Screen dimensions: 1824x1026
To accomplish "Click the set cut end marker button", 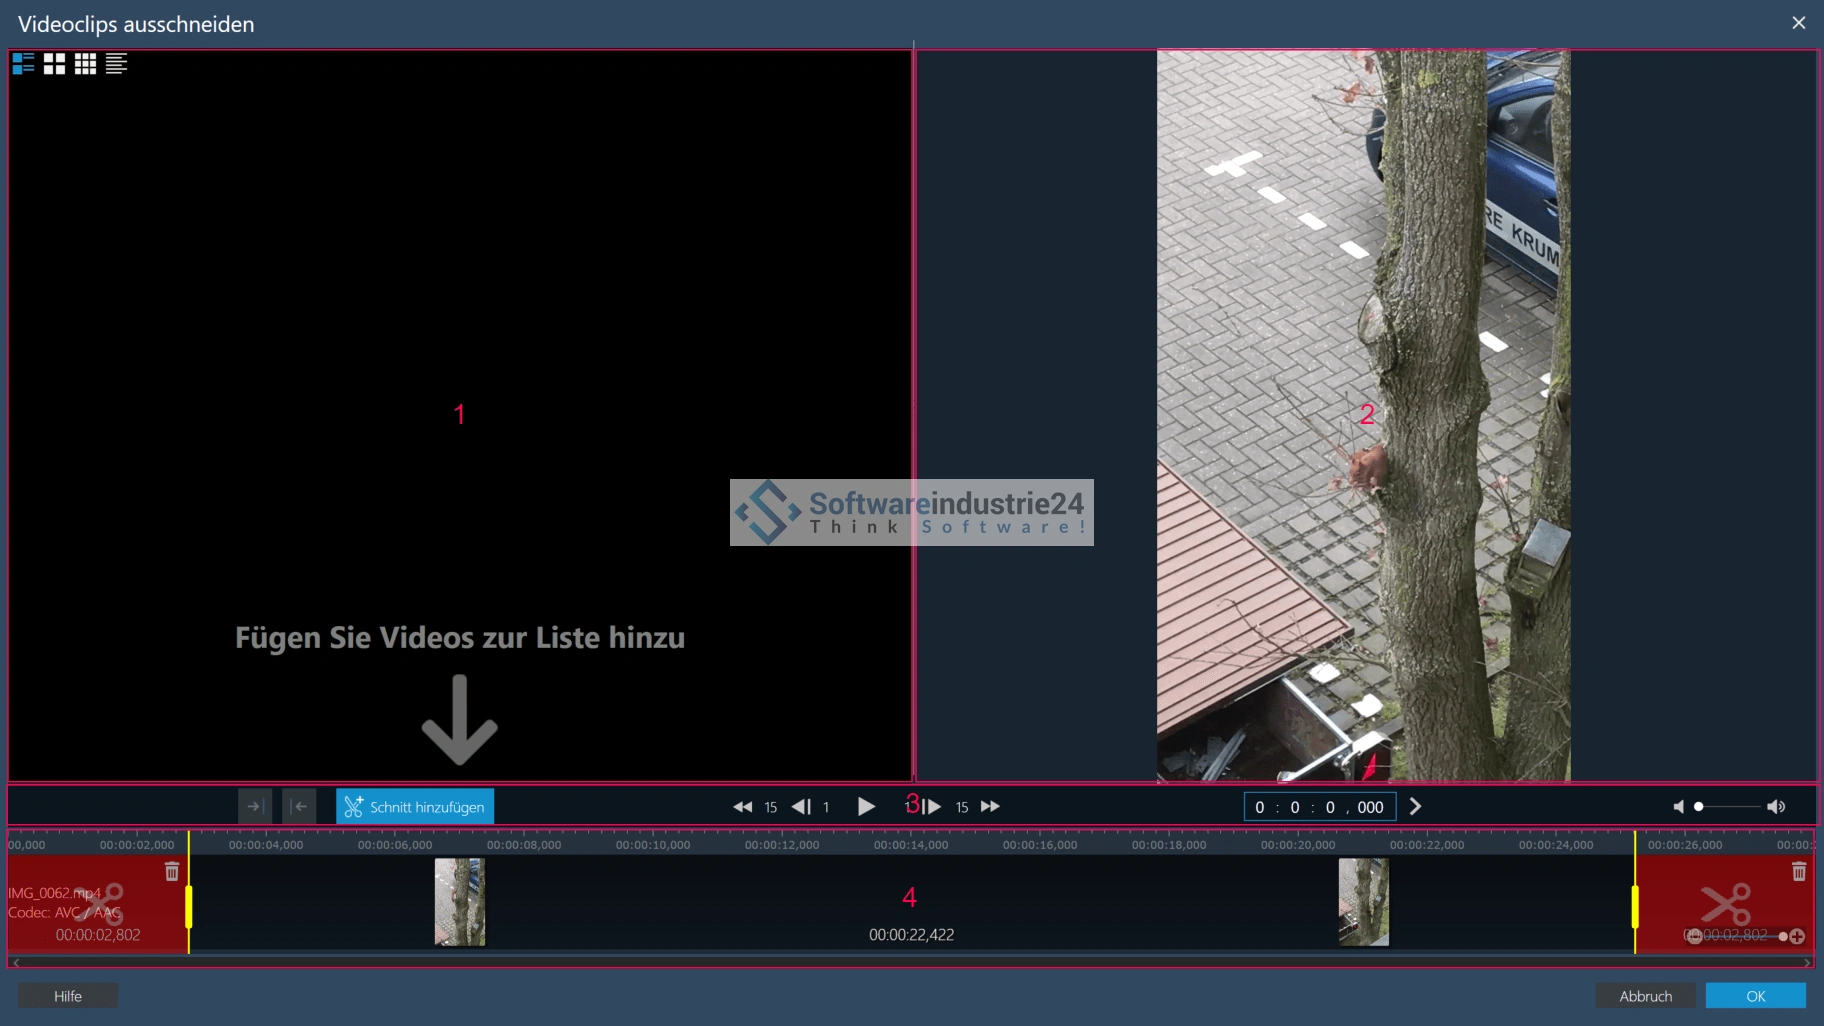I will 254,807.
